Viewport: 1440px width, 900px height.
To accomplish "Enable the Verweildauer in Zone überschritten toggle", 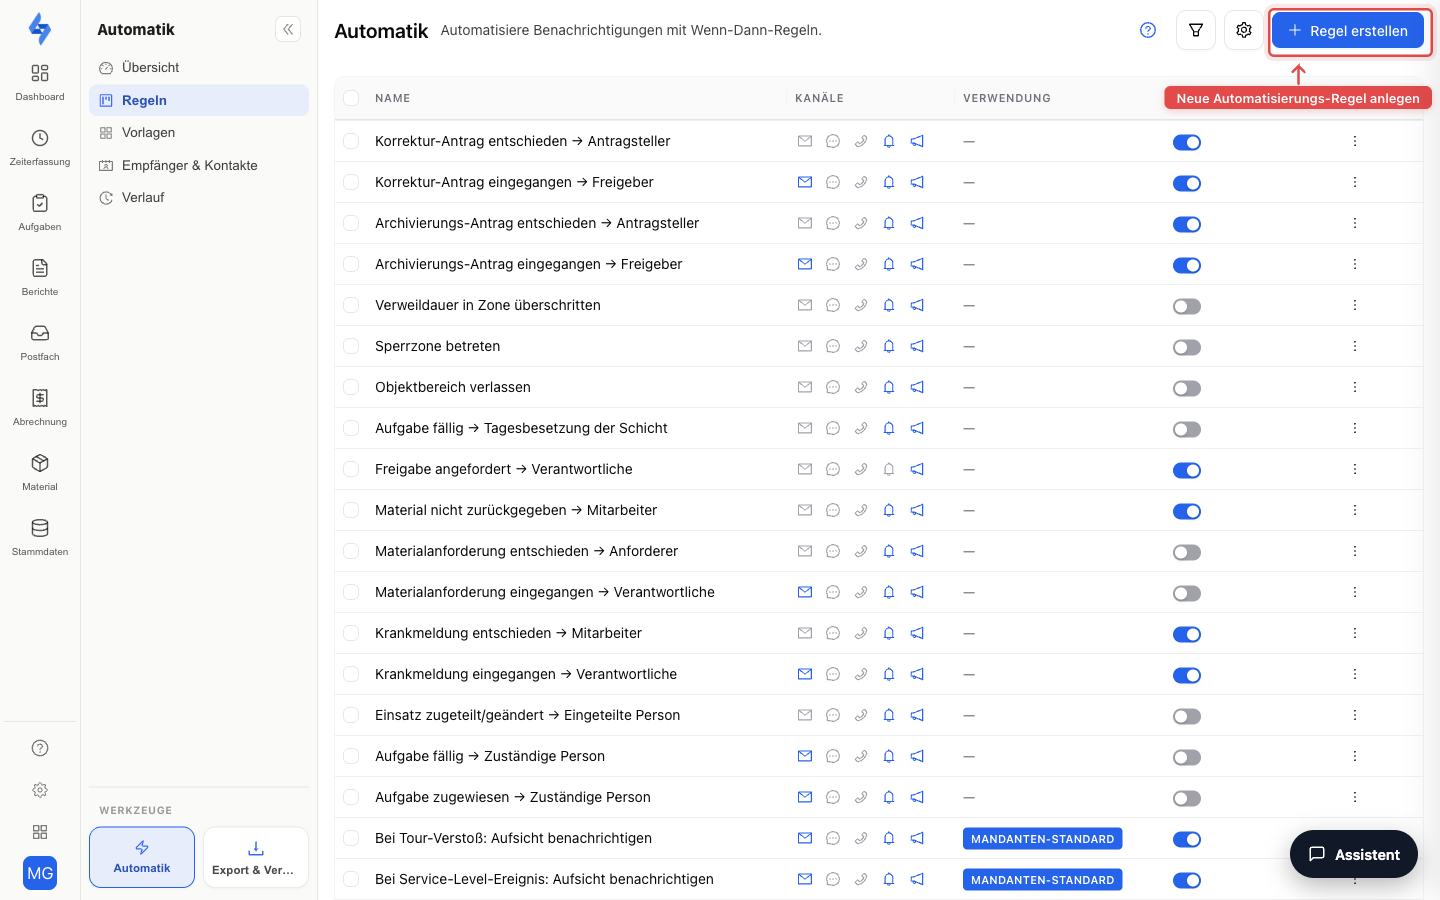I will point(1187,306).
